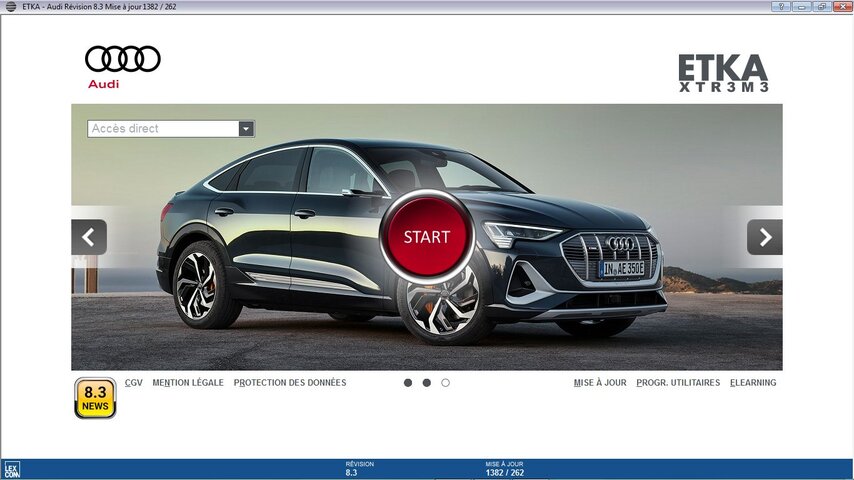Screen dimensions: 854x480
Task: Click the red START button
Action: pyautogui.click(x=426, y=236)
